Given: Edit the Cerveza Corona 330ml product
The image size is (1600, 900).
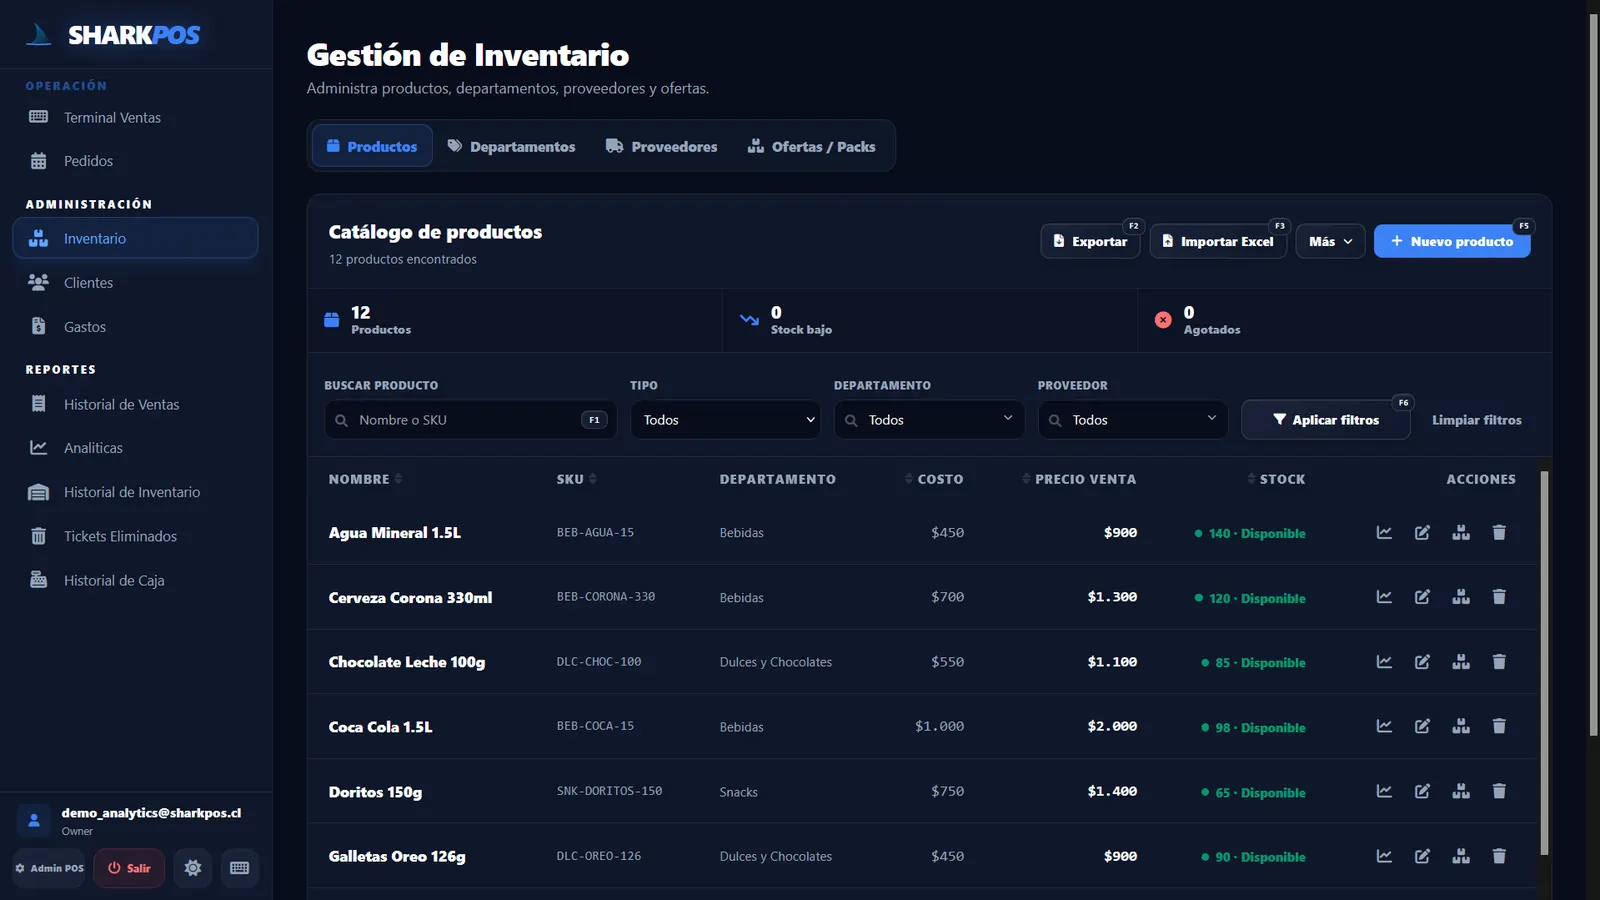Looking at the screenshot, I should (x=1422, y=597).
